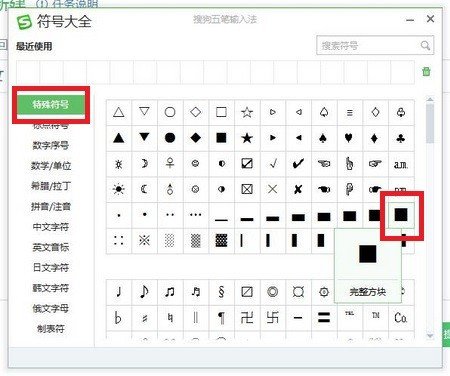Select the female Venus symbol

pyautogui.click(x=170, y=164)
